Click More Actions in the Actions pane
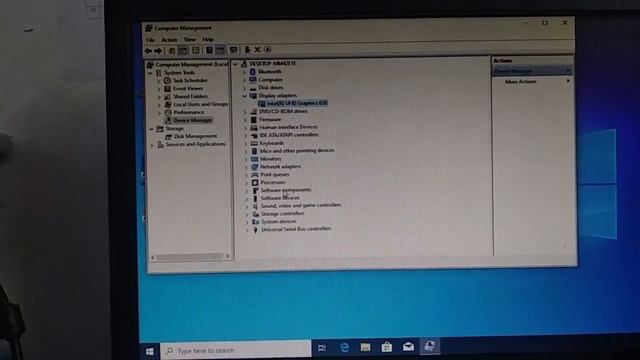640x360 pixels. click(521, 82)
